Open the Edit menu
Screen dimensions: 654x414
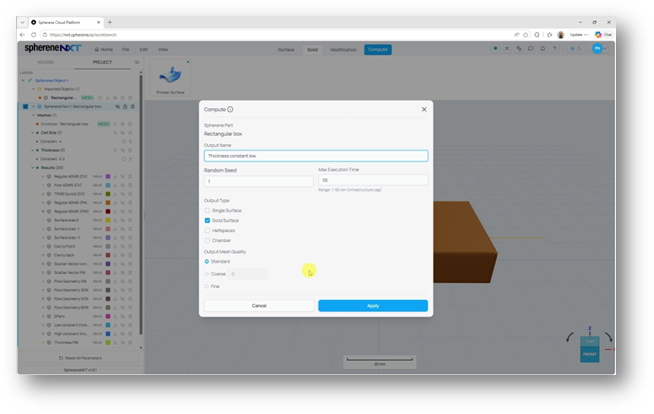point(143,49)
